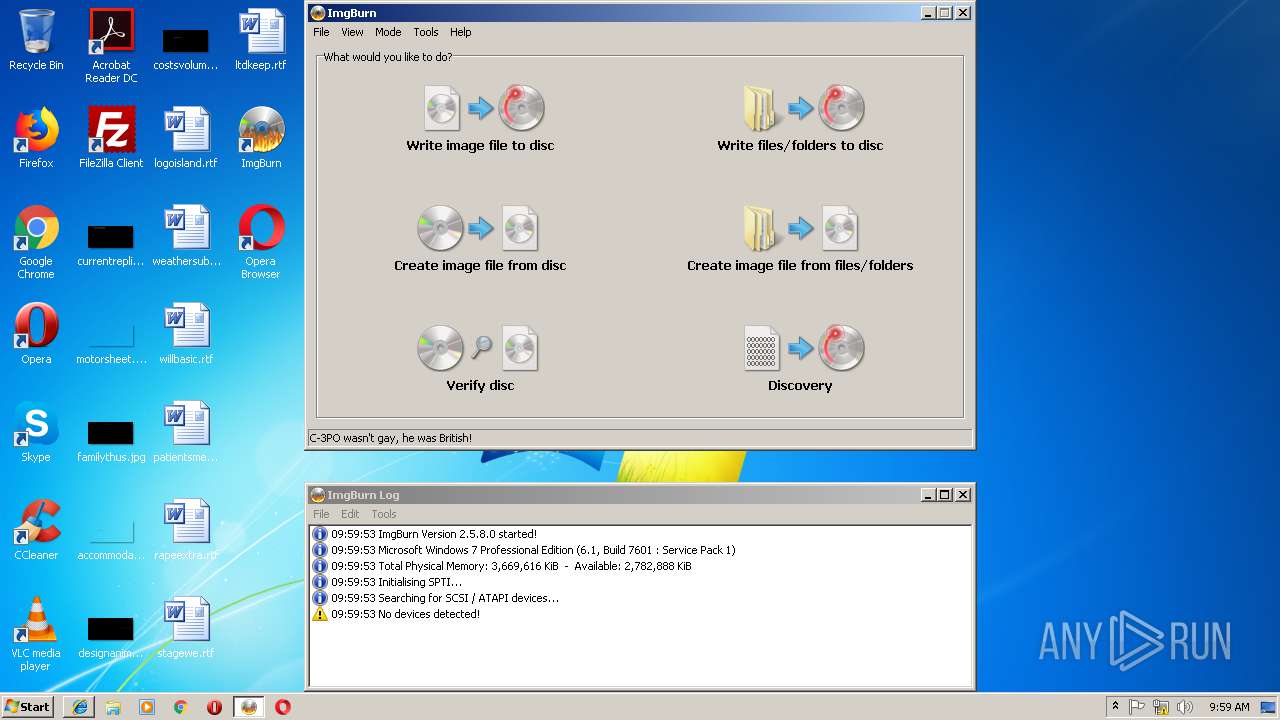The image size is (1280, 720).
Task: Click the 'Verify disc' label
Action: (x=480, y=385)
